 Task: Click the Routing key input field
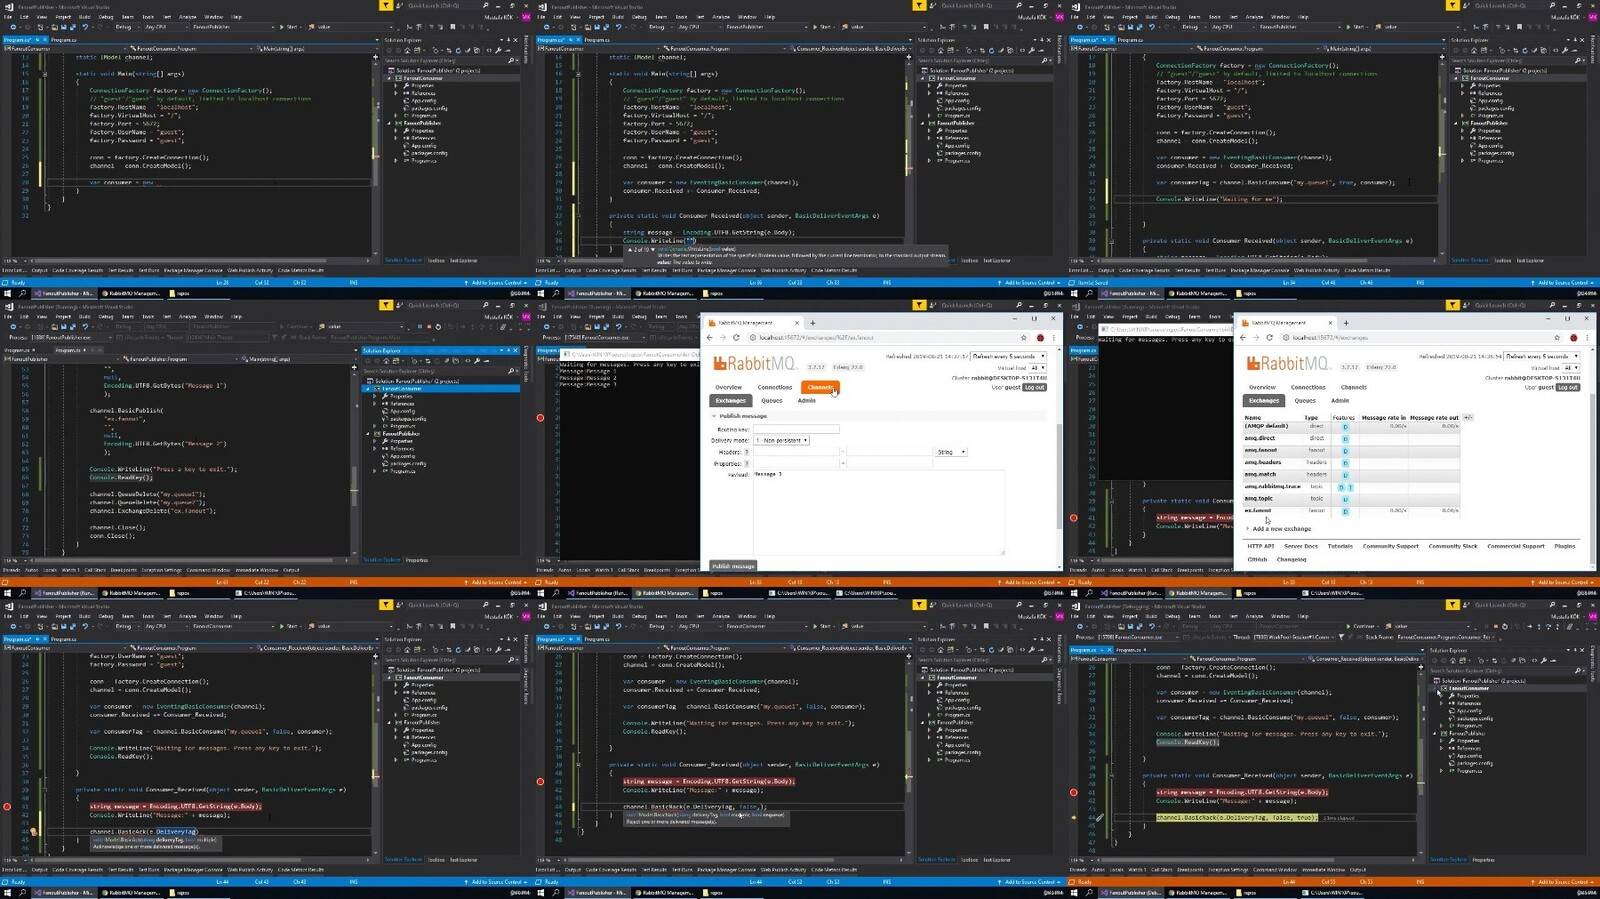point(796,429)
